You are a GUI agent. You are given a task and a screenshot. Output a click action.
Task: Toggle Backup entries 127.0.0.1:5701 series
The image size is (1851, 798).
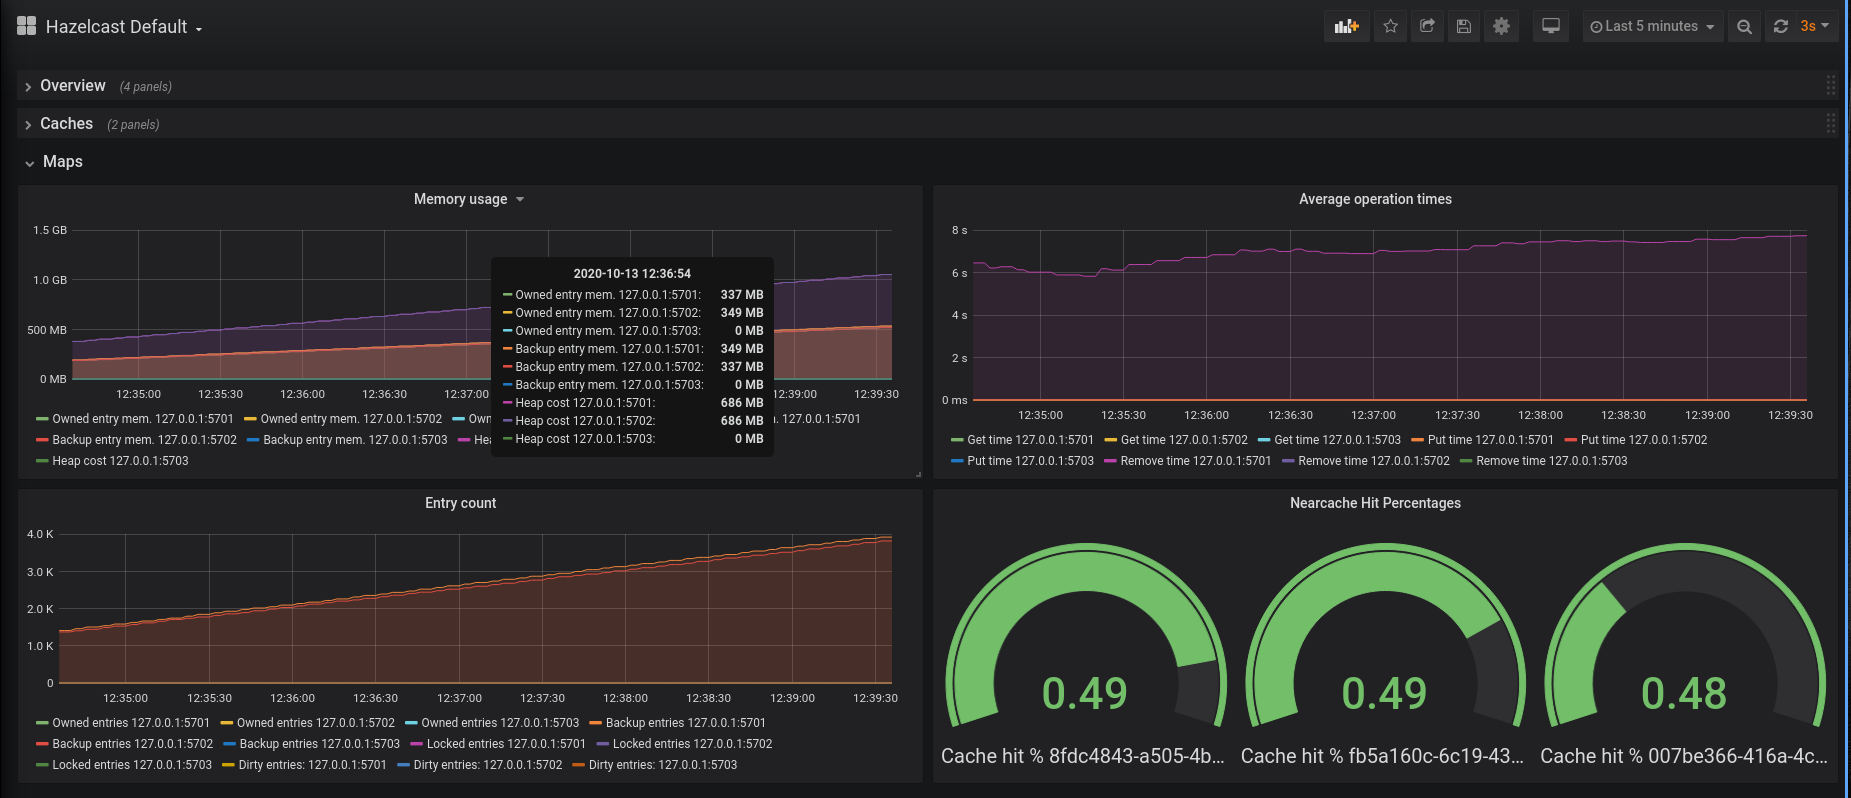pos(686,723)
